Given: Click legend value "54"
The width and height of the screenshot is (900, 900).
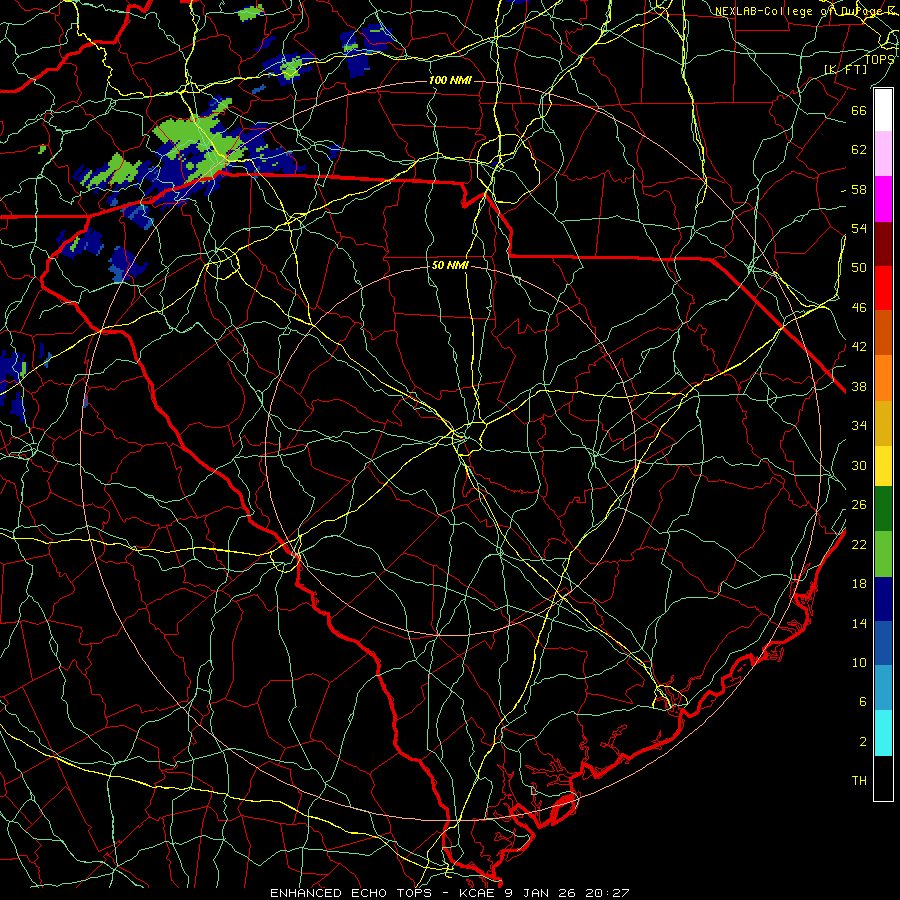Looking at the screenshot, I should (x=859, y=228).
